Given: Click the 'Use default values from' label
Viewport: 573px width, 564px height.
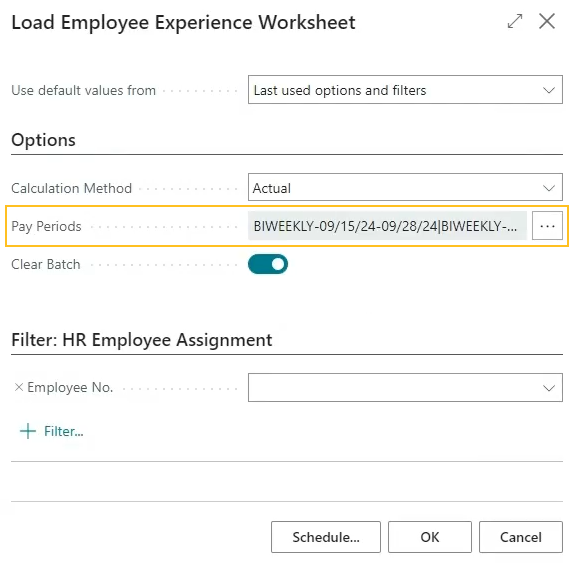Looking at the screenshot, I should point(84,90).
